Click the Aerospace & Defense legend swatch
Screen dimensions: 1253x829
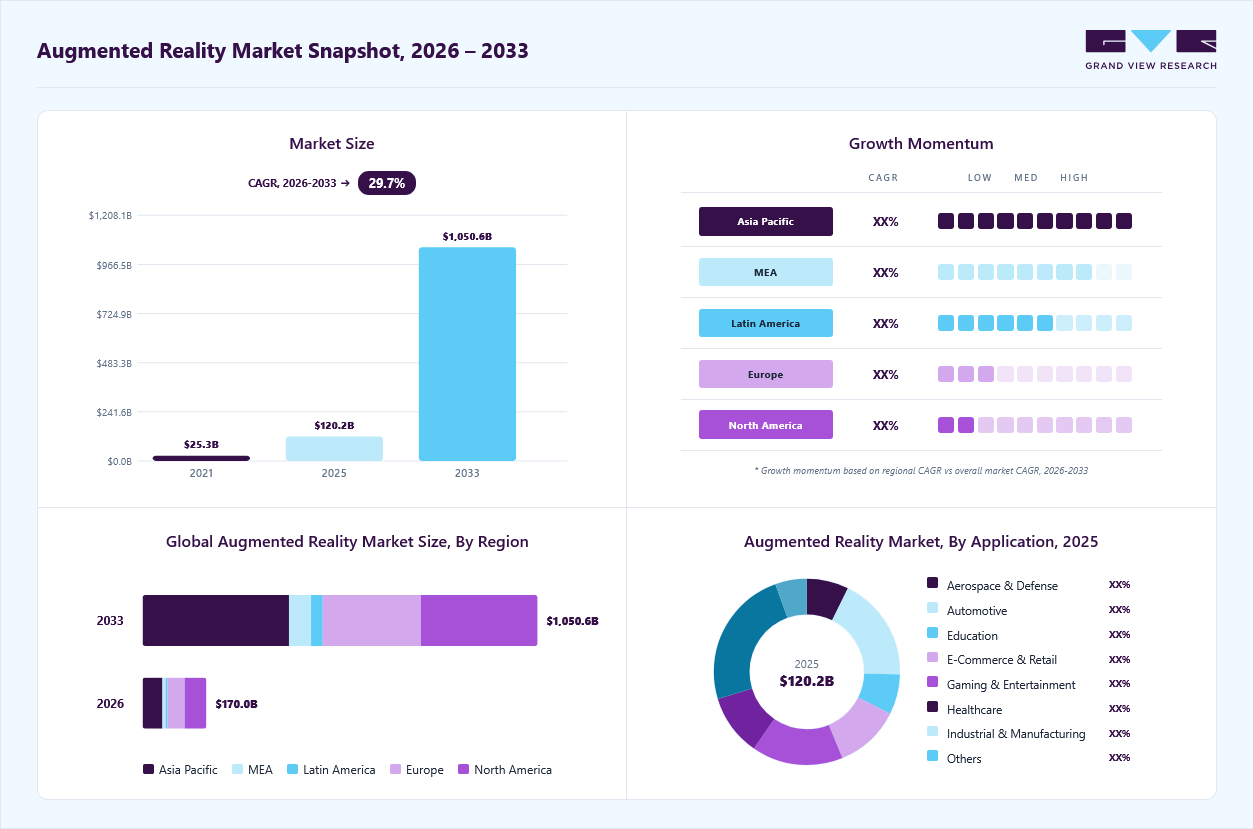(933, 583)
